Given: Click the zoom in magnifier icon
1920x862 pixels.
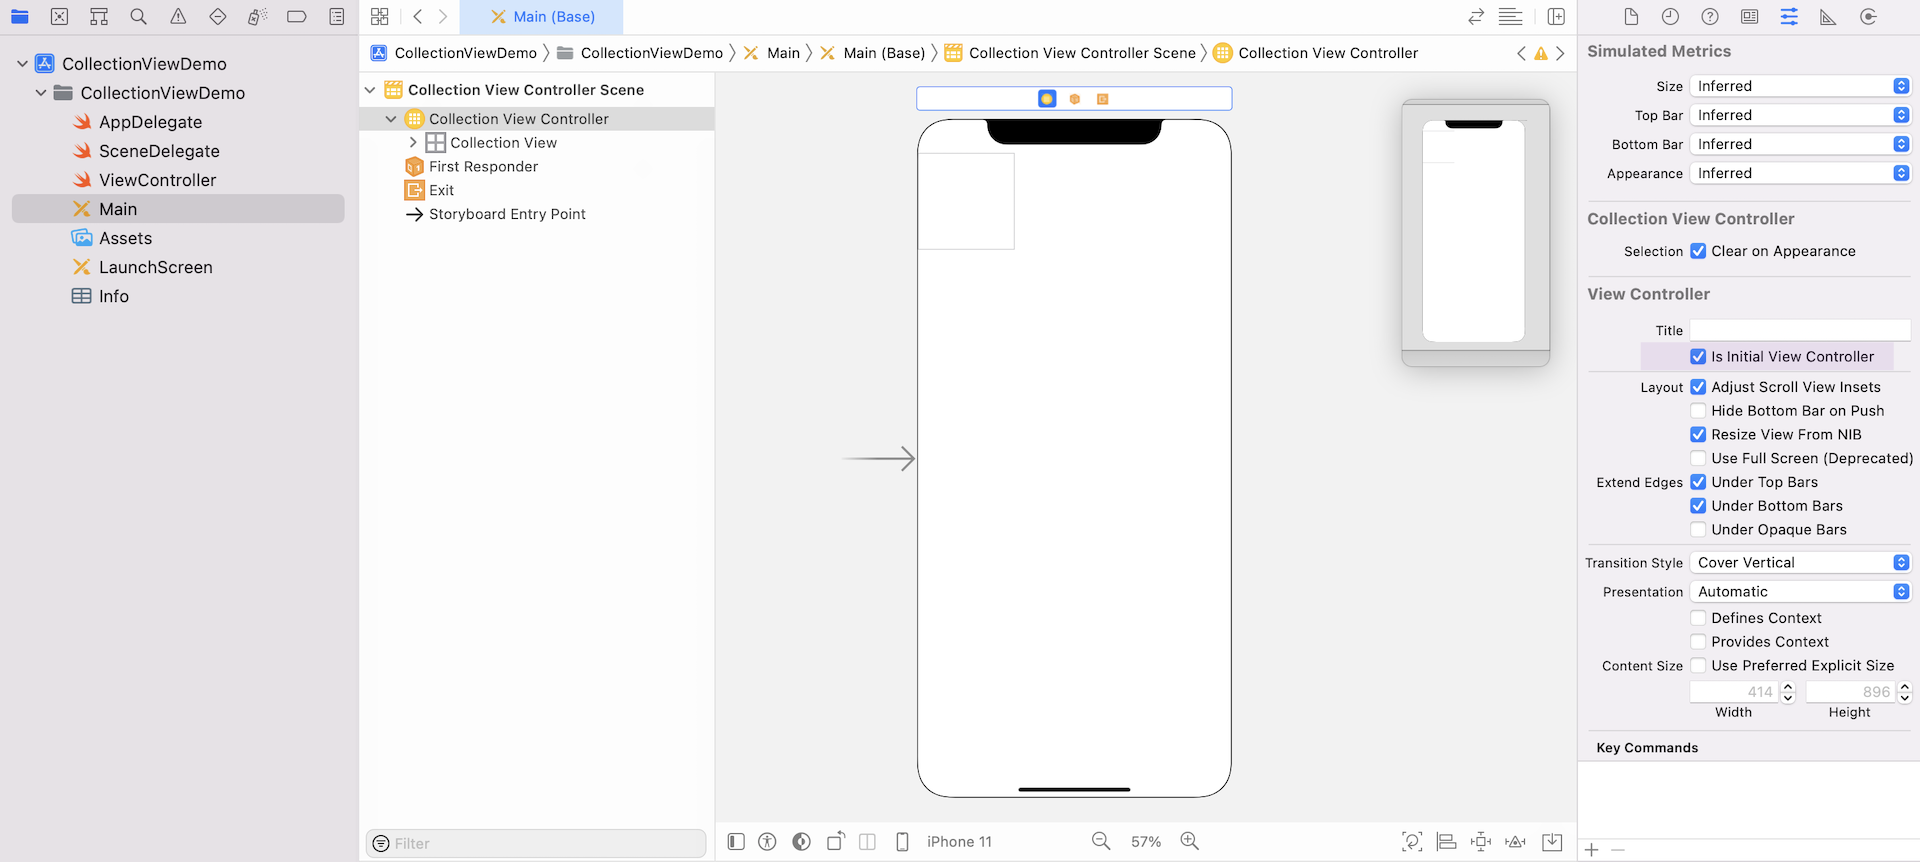Looking at the screenshot, I should (1189, 842).
